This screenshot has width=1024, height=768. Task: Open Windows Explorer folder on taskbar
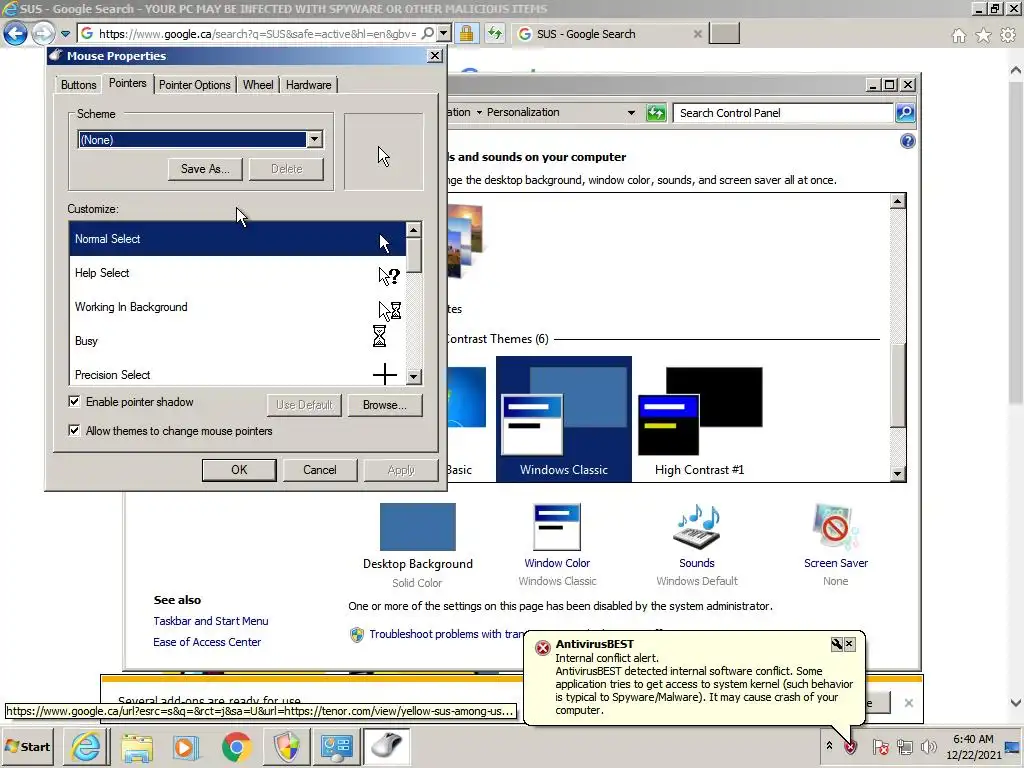(x=136, y=746)
